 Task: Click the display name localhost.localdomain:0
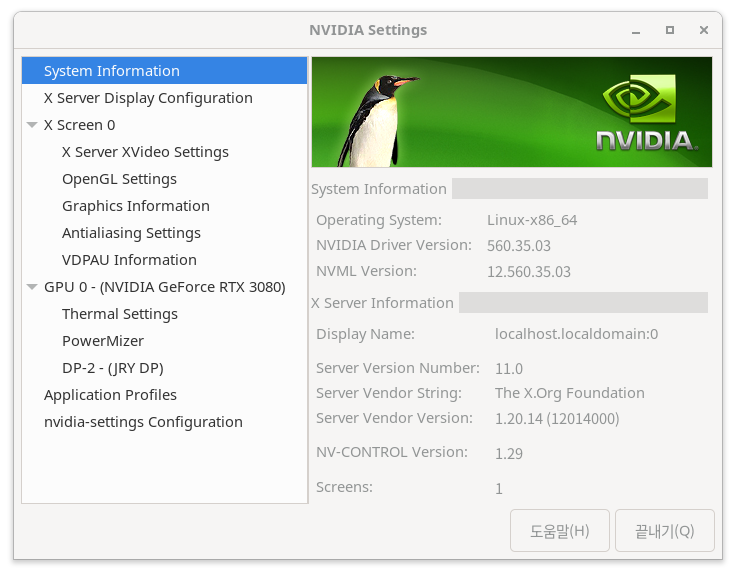576,334
